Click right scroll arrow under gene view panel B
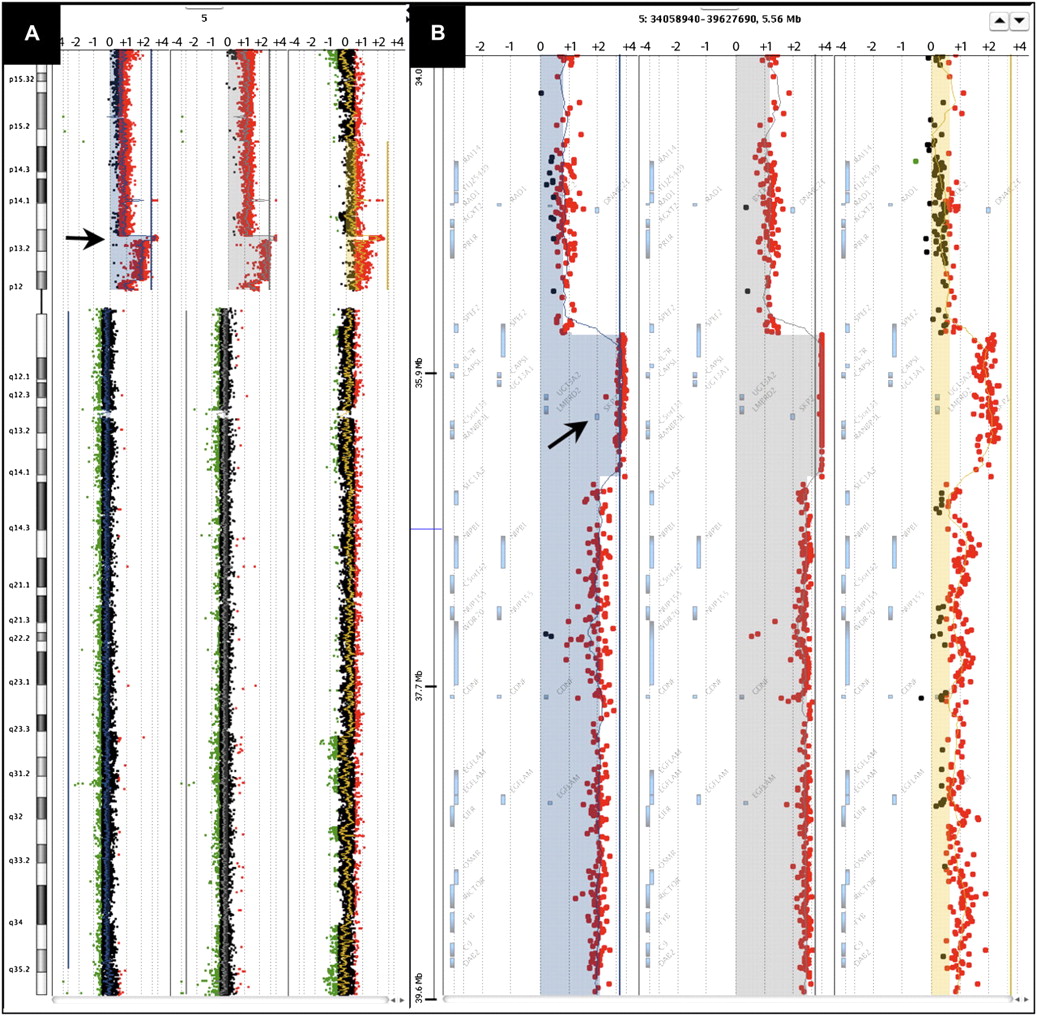1037x1016 pixels. (1026, 999)
